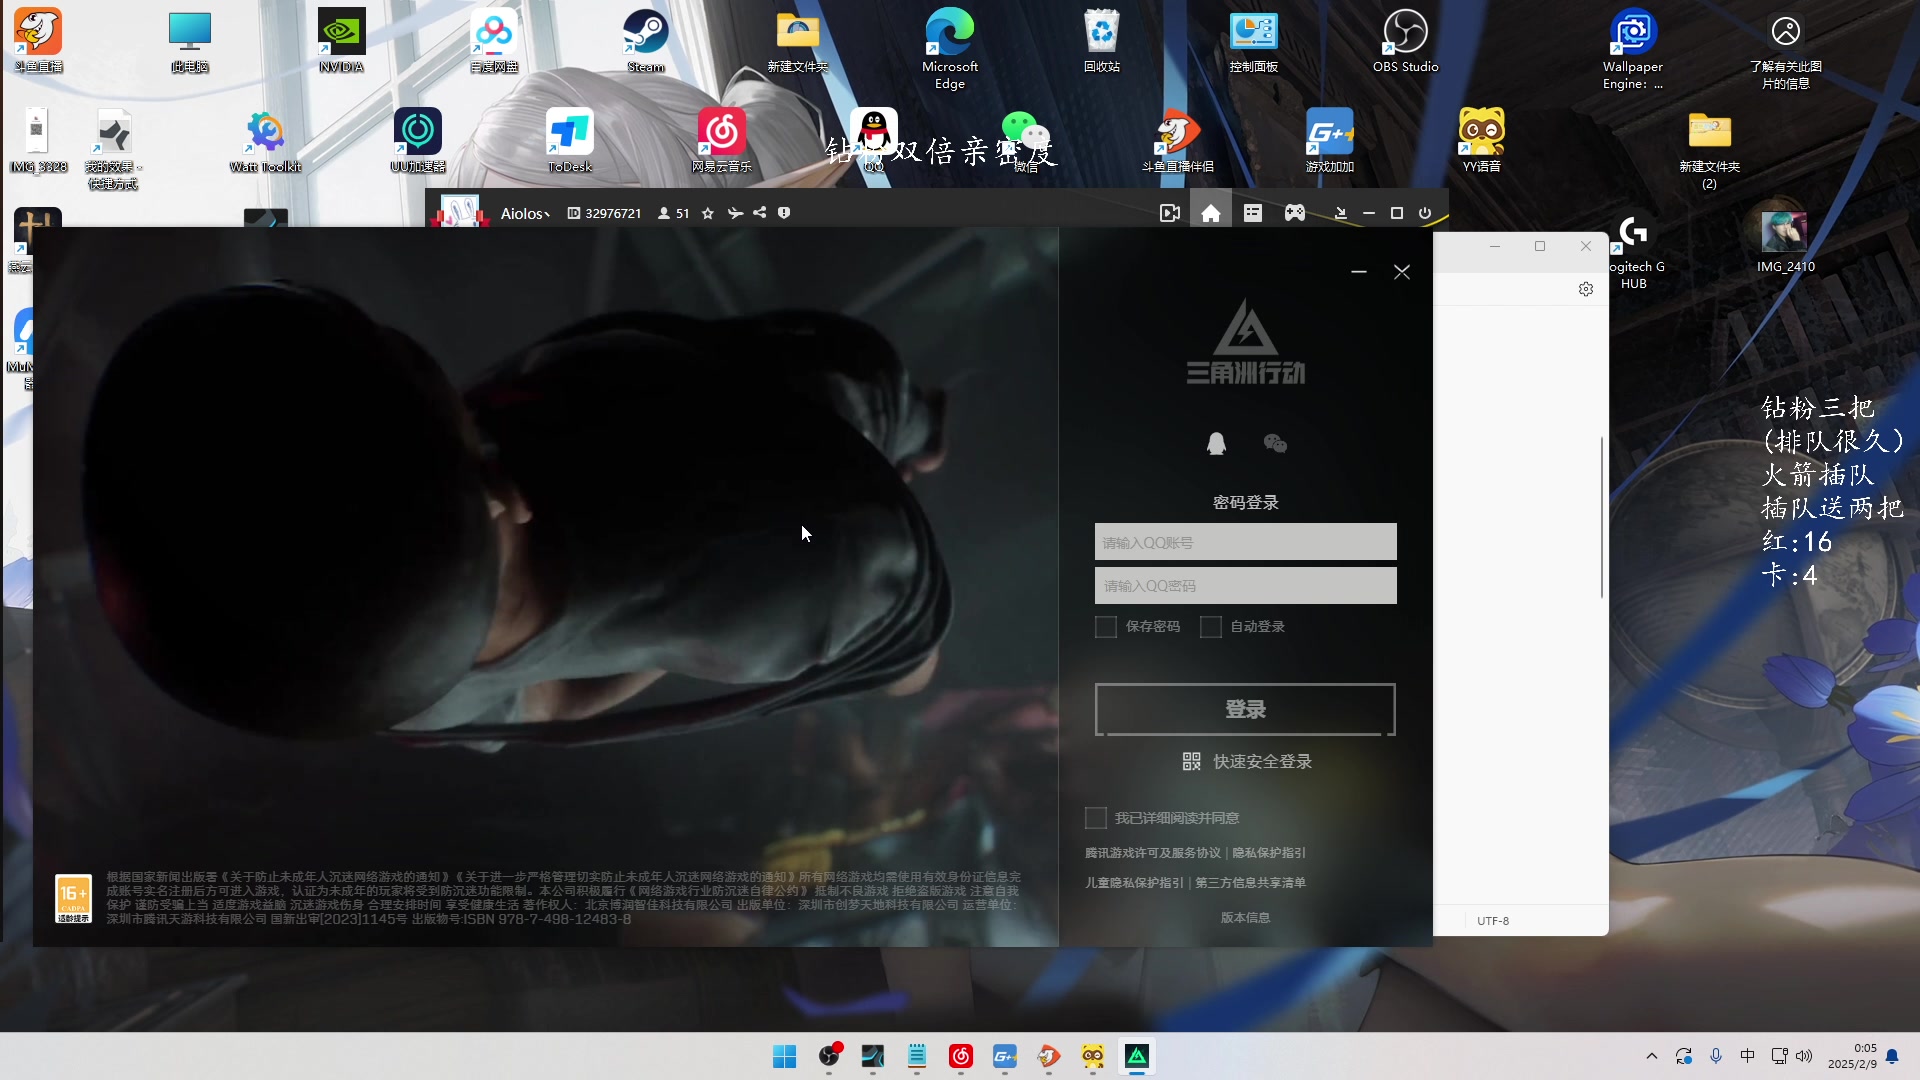Click the shield report icon in YY toolbar
Viewport: 1920px width, 1080px height.
[x=784, y=213]
